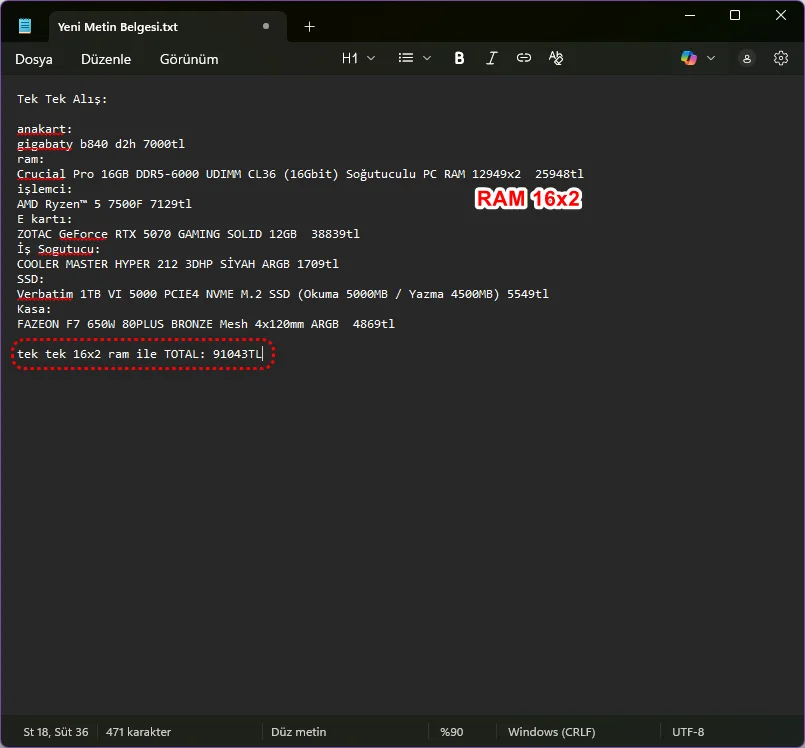805x748 pixels.
Task: Open the Dosya menu
Action: coord(34,59)
